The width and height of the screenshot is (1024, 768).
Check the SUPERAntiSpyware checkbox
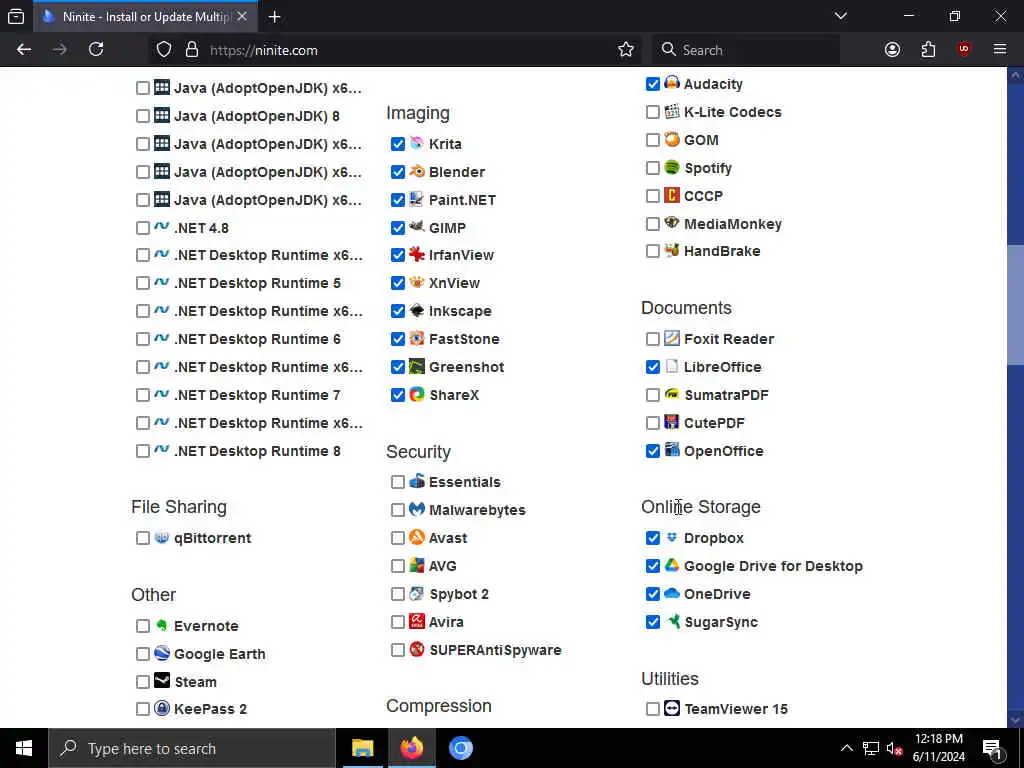pyautogui.click(x=398, y=650)
